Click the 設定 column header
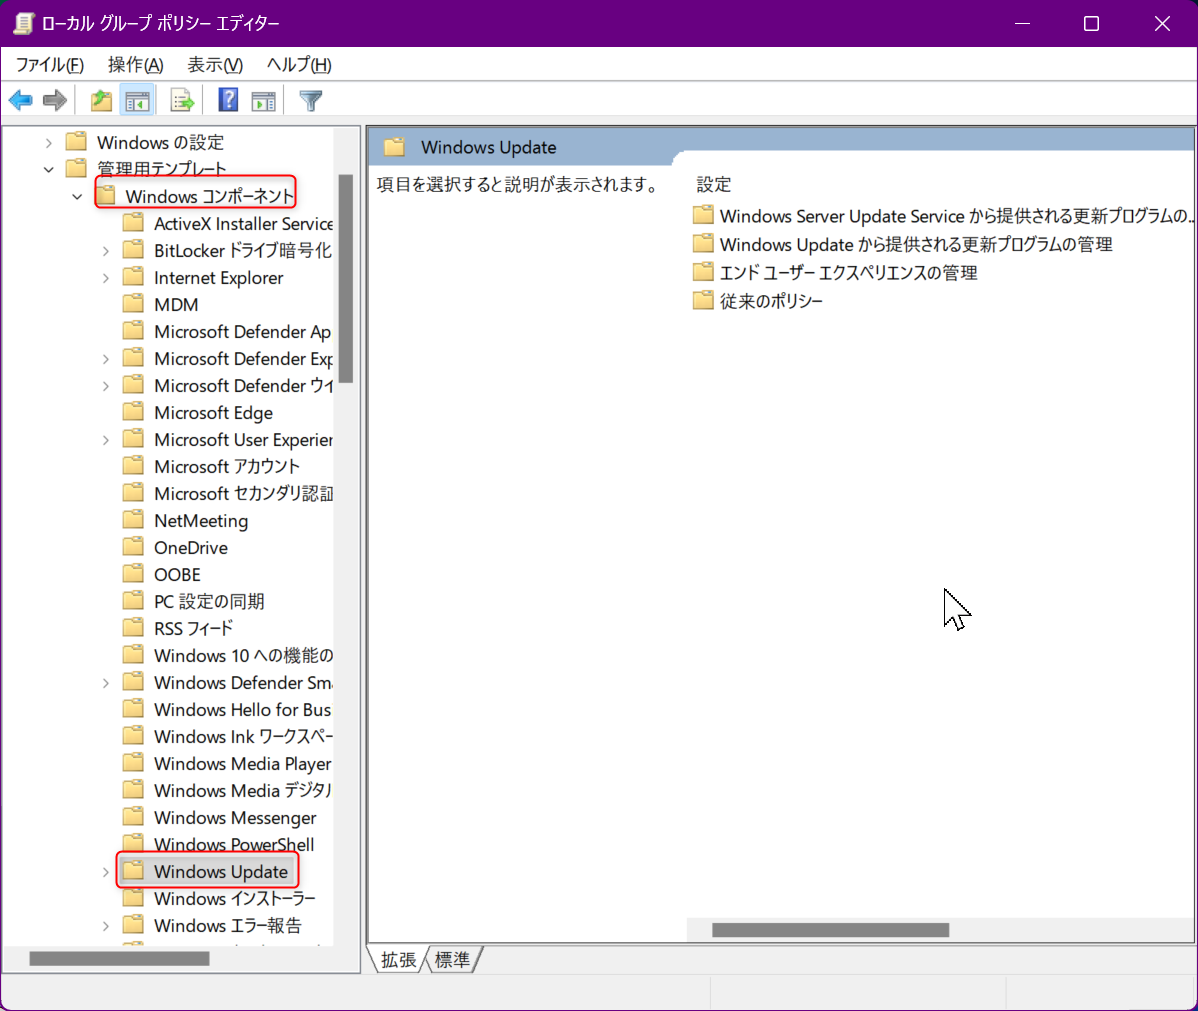Viewport: 1198px width, 1011px height. (x=714, y=184)
